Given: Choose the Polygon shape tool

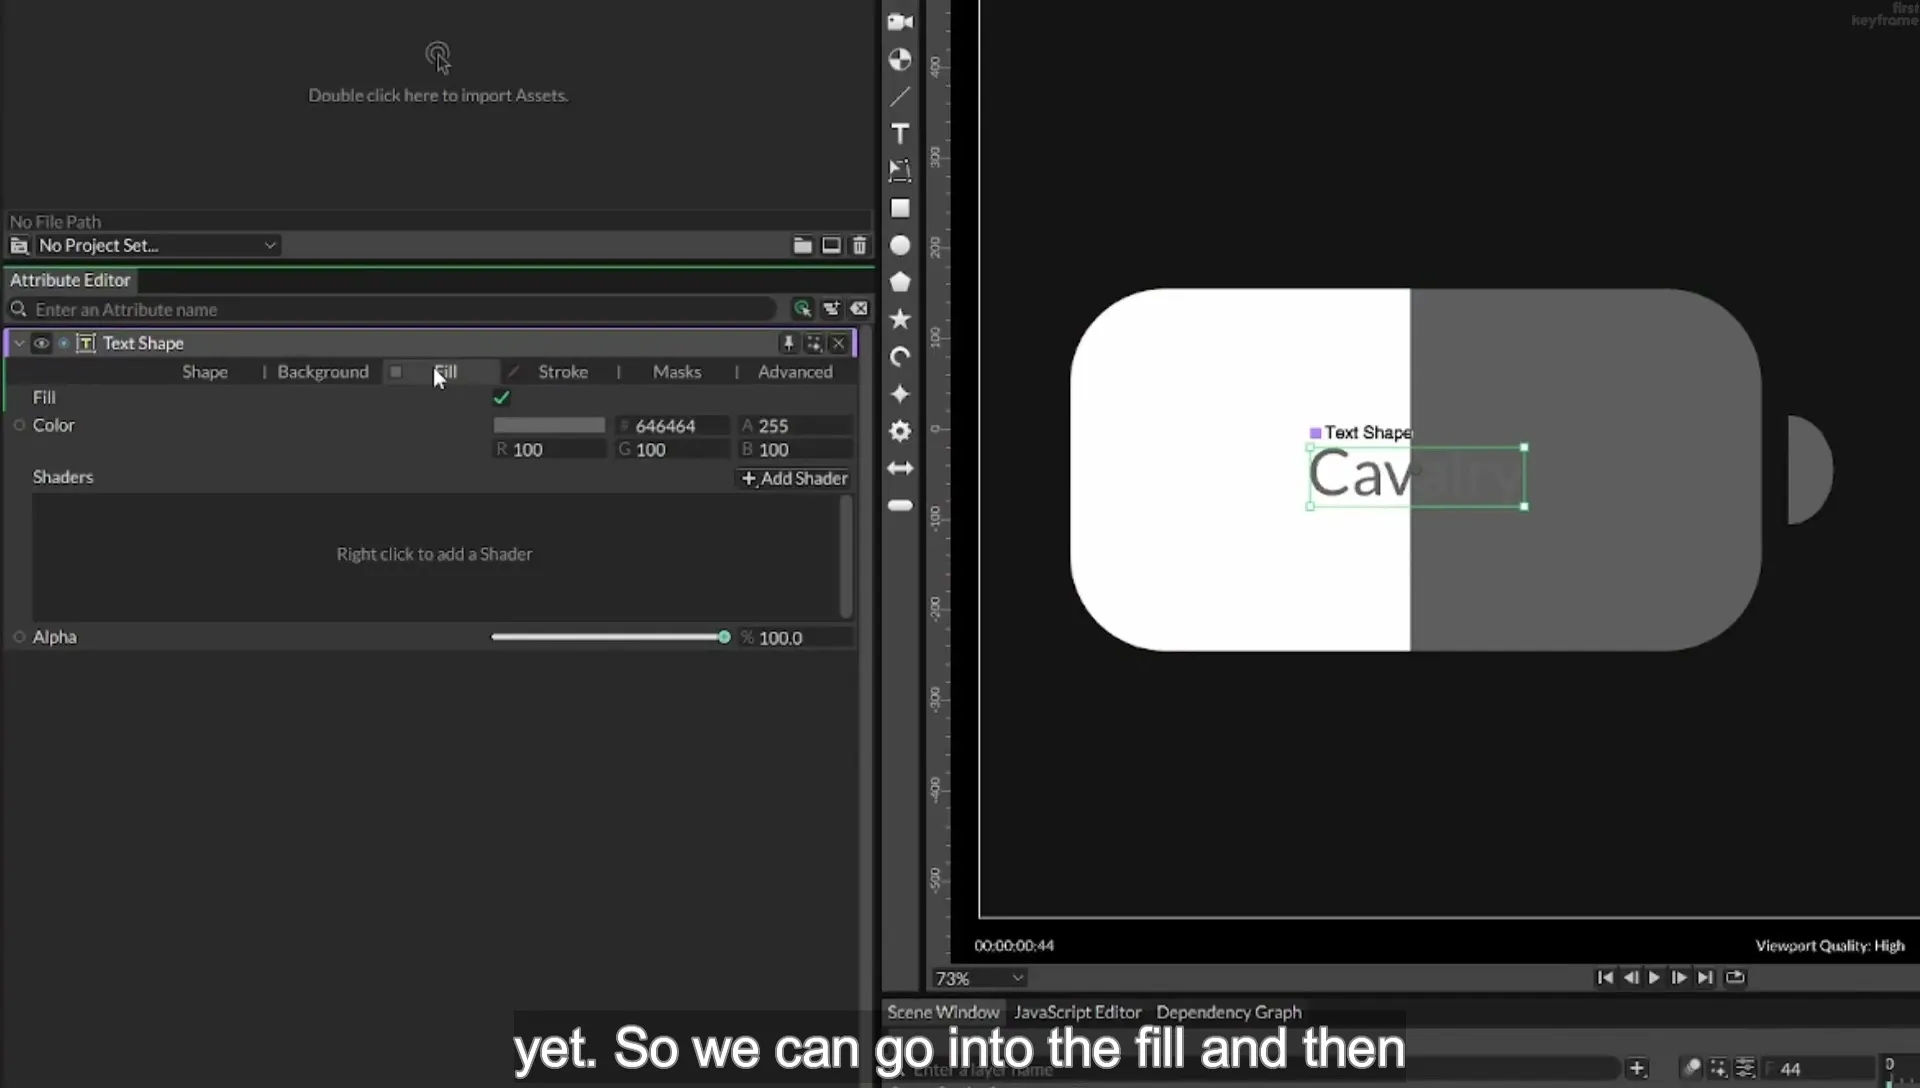Looking at the screenshot, I should 900,282.
